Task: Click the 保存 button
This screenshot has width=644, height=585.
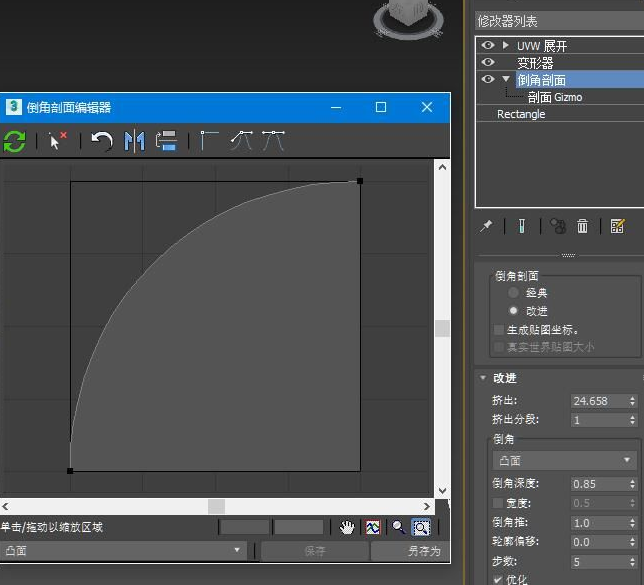Action: coord(315,551)
